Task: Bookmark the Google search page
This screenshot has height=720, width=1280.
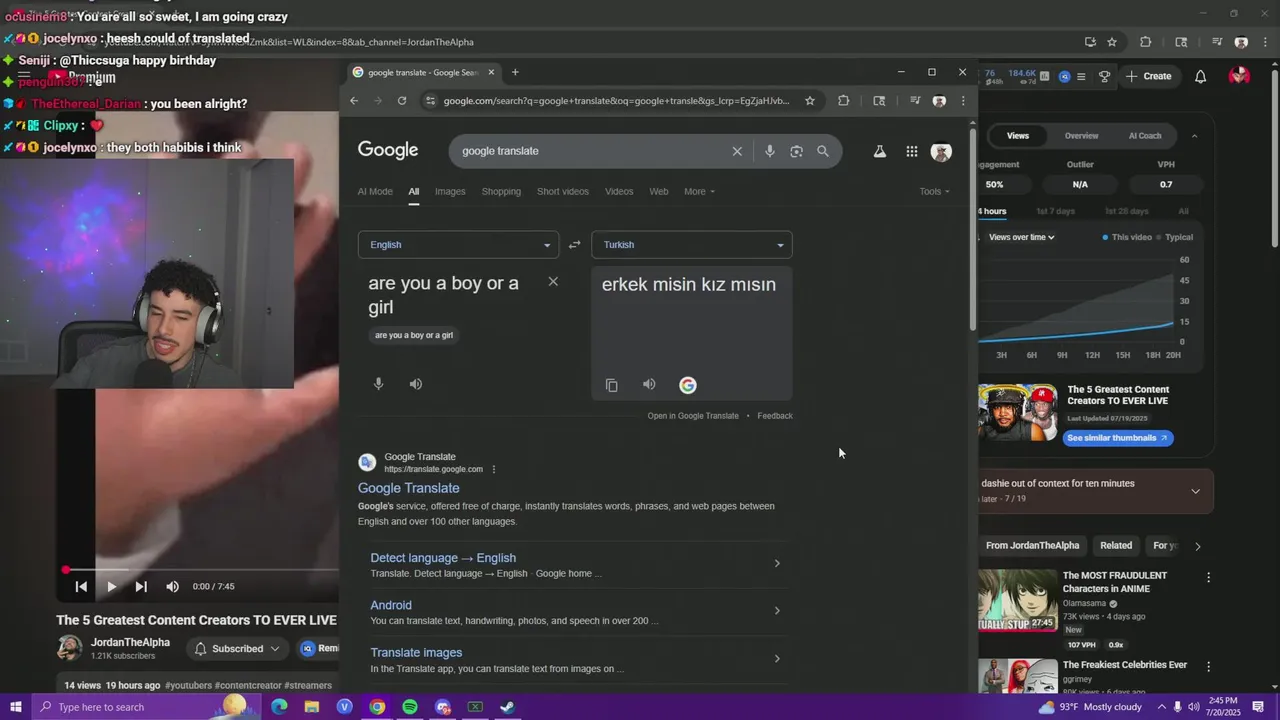Action: (x=810, y=101)
